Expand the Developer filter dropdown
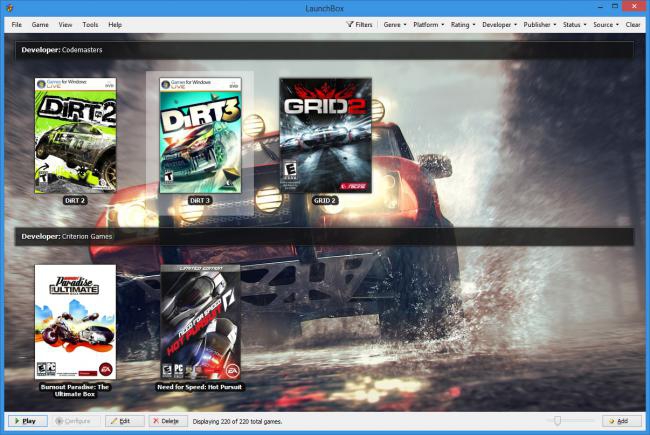Screen dimensions: 650x435 point(499,24)
